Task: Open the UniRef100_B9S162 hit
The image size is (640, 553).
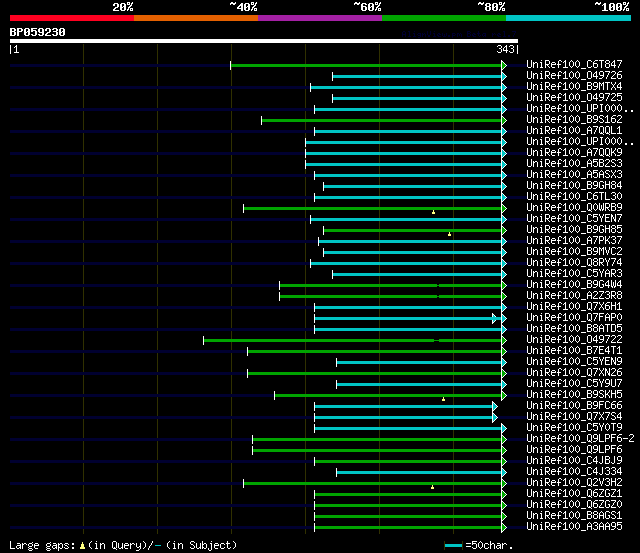Action: (574, 120)
